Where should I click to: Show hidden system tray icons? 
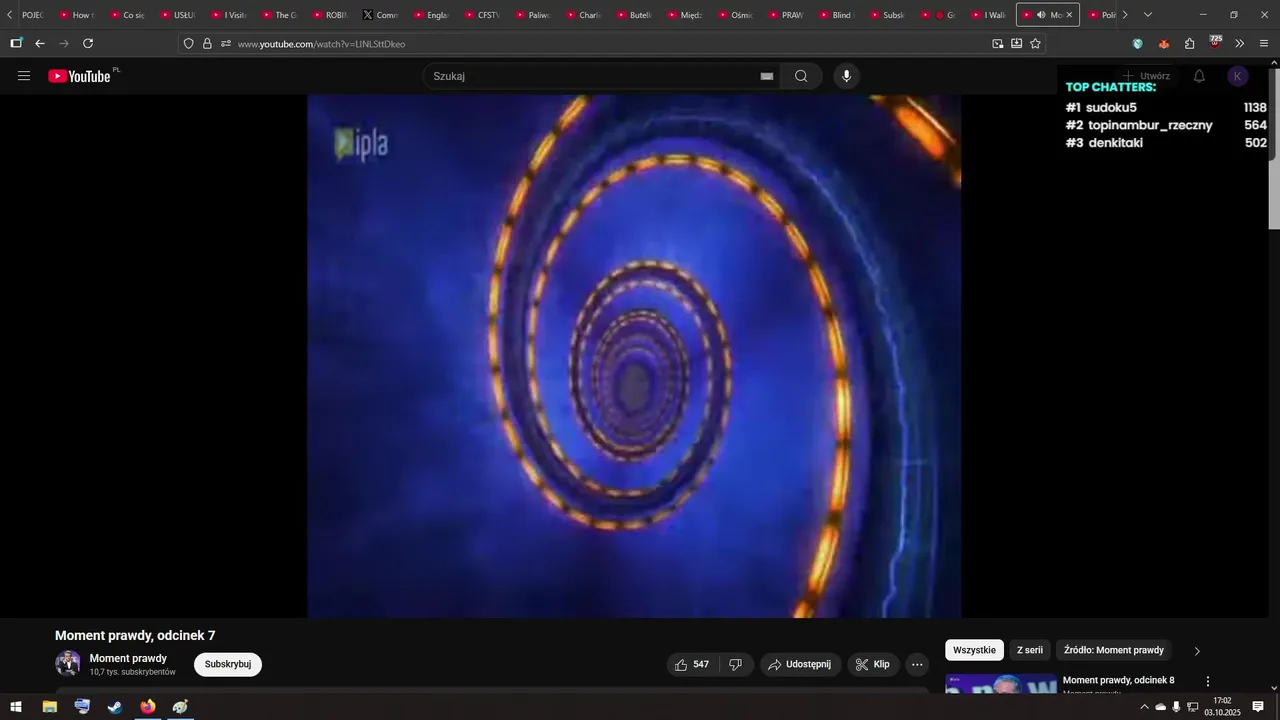click(1144, 707)
